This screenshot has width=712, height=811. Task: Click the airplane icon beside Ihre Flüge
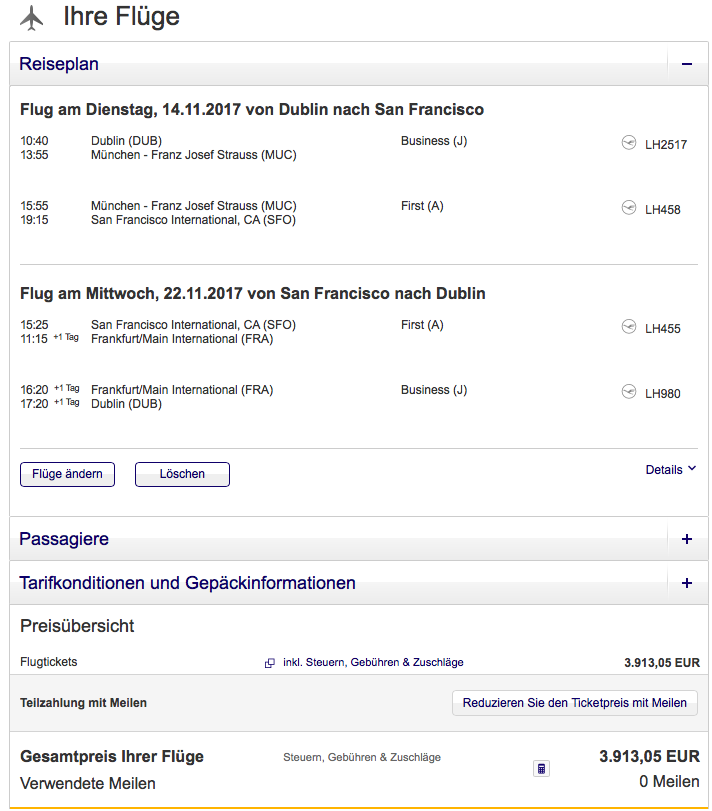pos(33,17)
